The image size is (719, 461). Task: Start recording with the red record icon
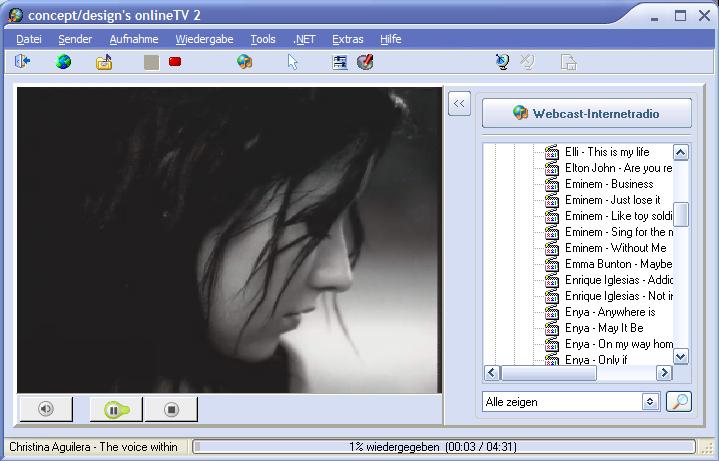[x=175, y=61]
